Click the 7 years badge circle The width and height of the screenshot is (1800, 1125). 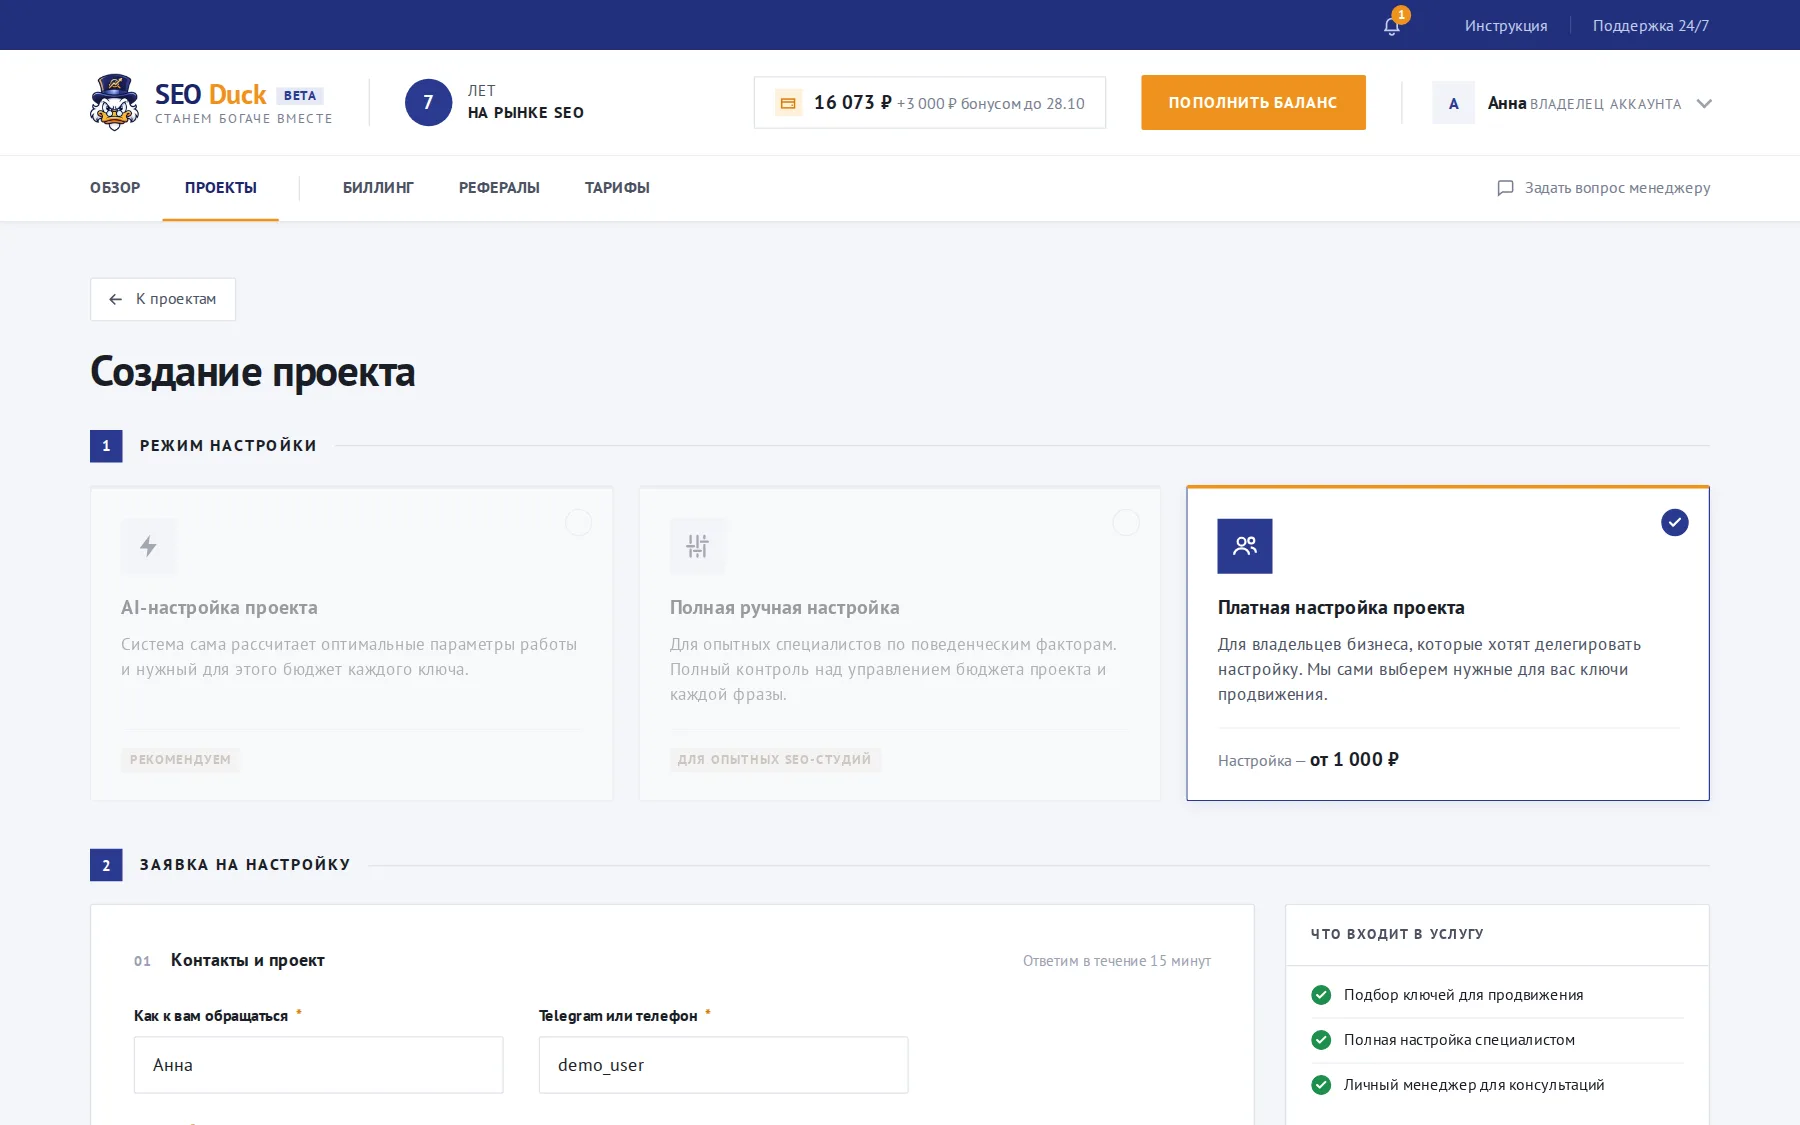point(428,102)
